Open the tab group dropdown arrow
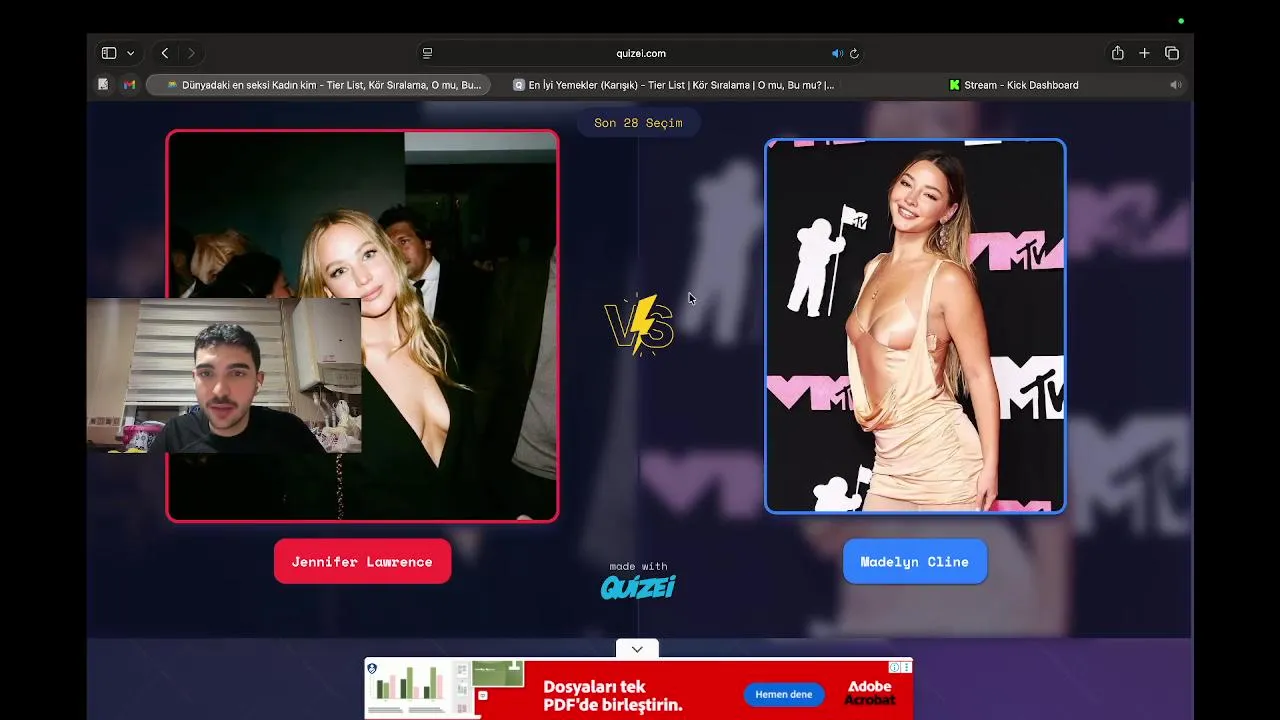Viewport: 1280px width, 720px height. [x=130, y=53]
